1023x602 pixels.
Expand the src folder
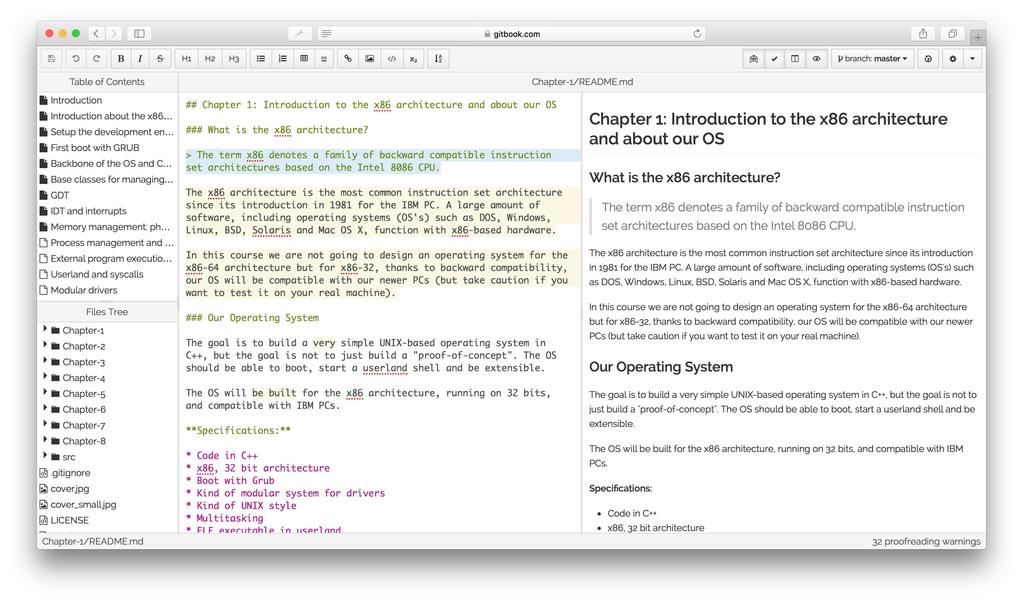(x=45, y=457)
